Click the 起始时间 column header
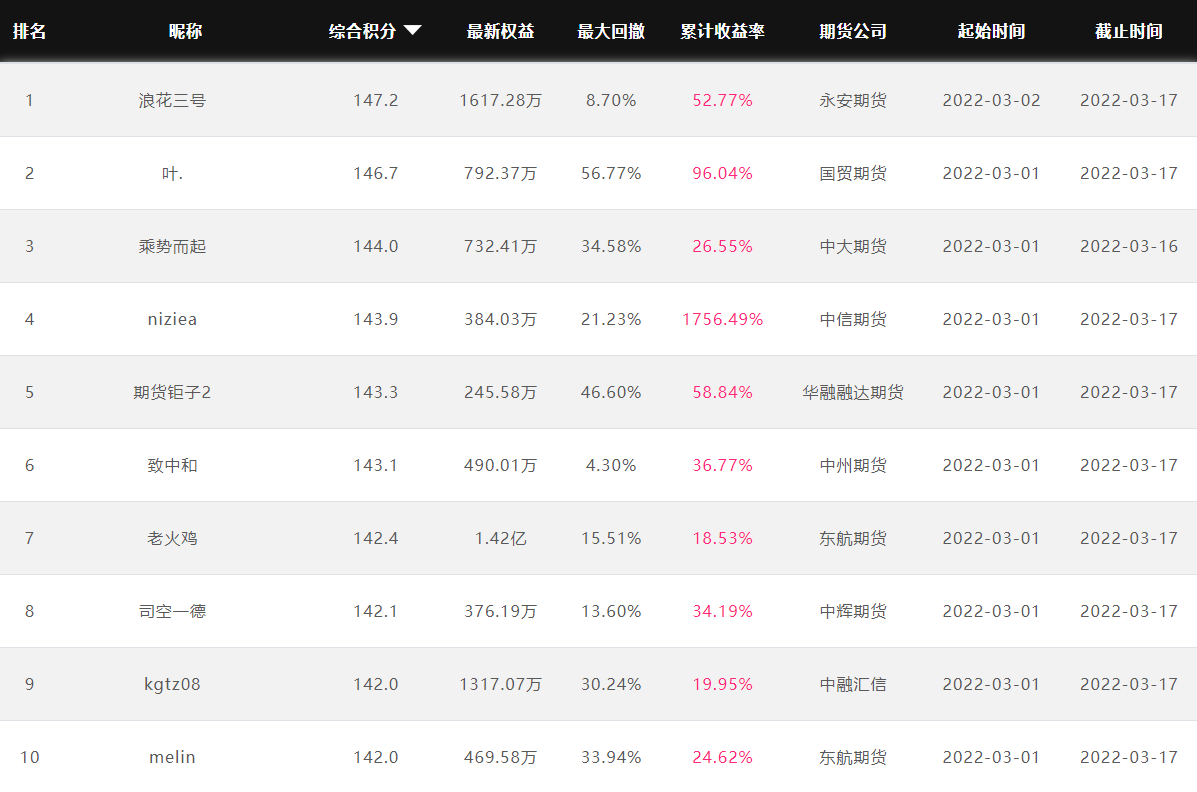Viewport: 1197px width, 792px height. click(x=991, y=31)
